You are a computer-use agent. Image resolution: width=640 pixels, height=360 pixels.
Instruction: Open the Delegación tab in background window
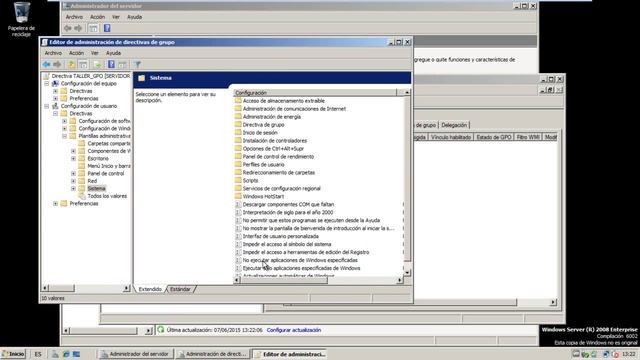[x=454, y=125]
